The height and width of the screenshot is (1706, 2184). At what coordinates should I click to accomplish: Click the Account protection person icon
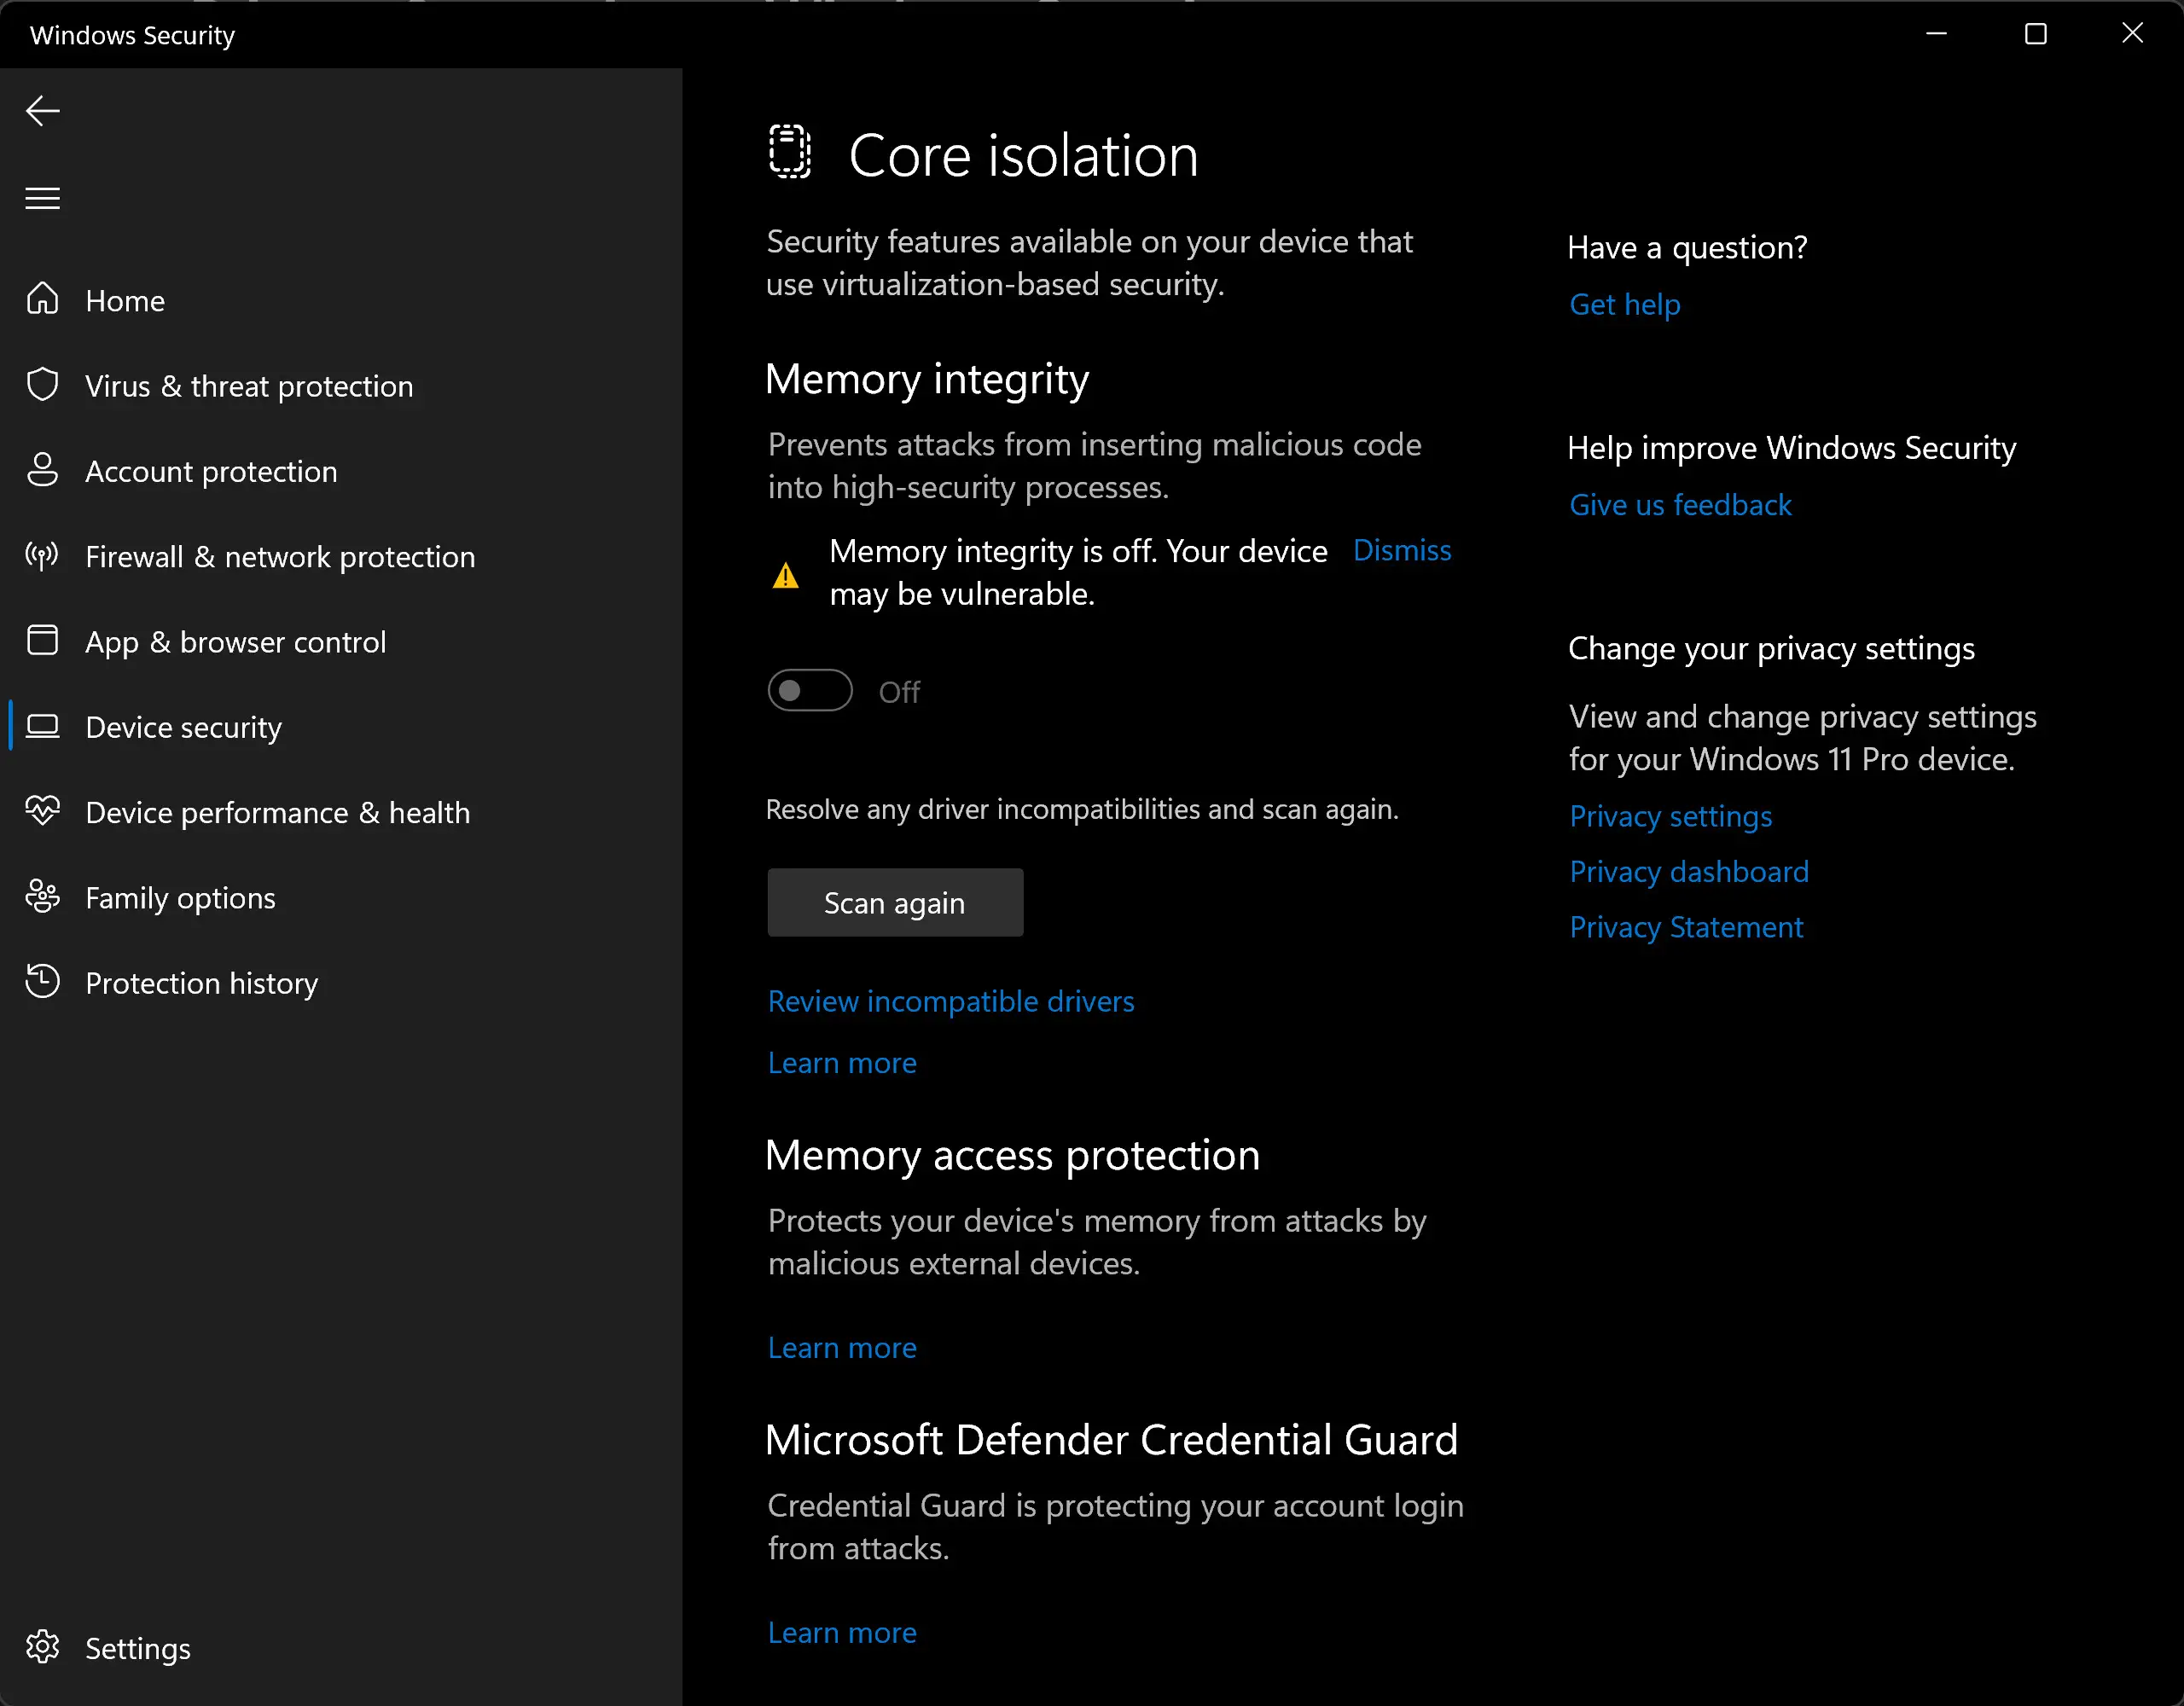(43, 470)
